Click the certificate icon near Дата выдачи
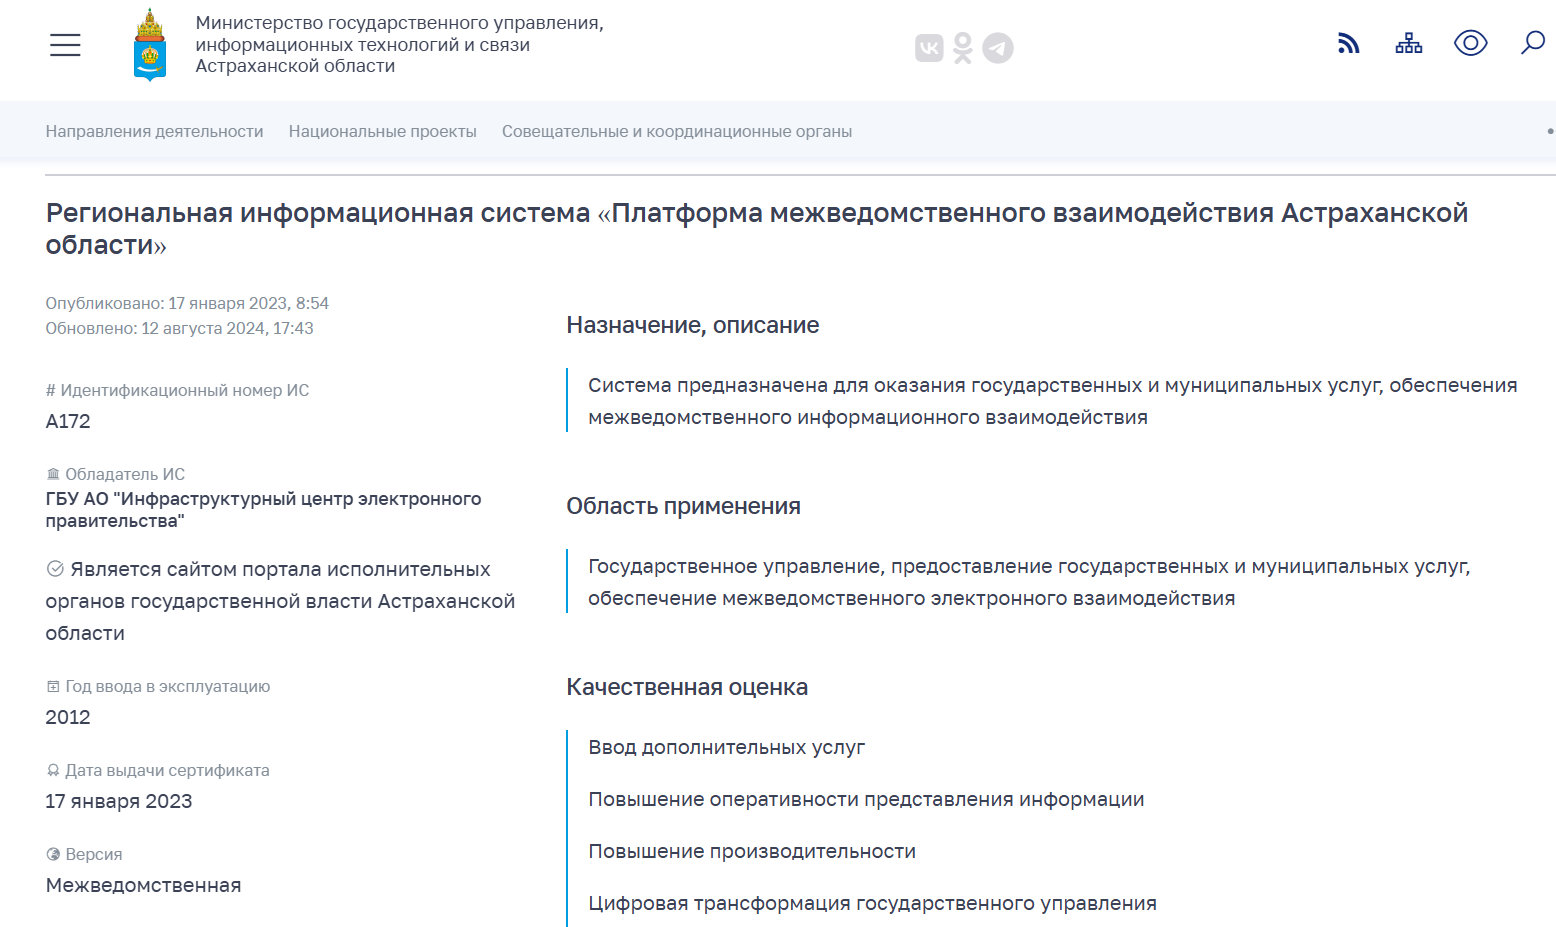The height and width of the screenshot is (927, 1556). coord(53,771)
